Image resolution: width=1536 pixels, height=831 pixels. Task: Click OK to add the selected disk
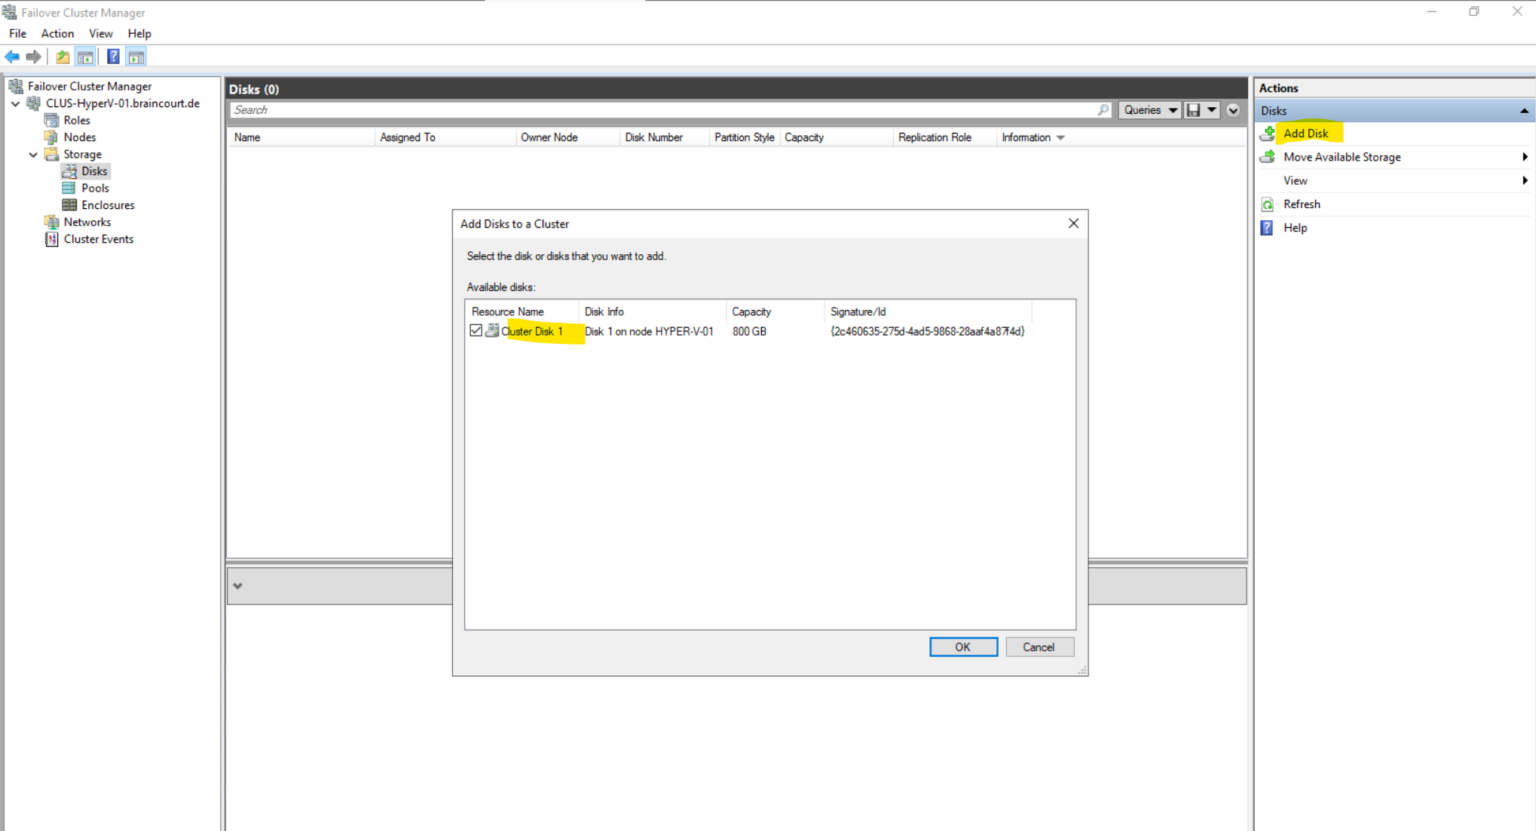[x=962, y=646]
